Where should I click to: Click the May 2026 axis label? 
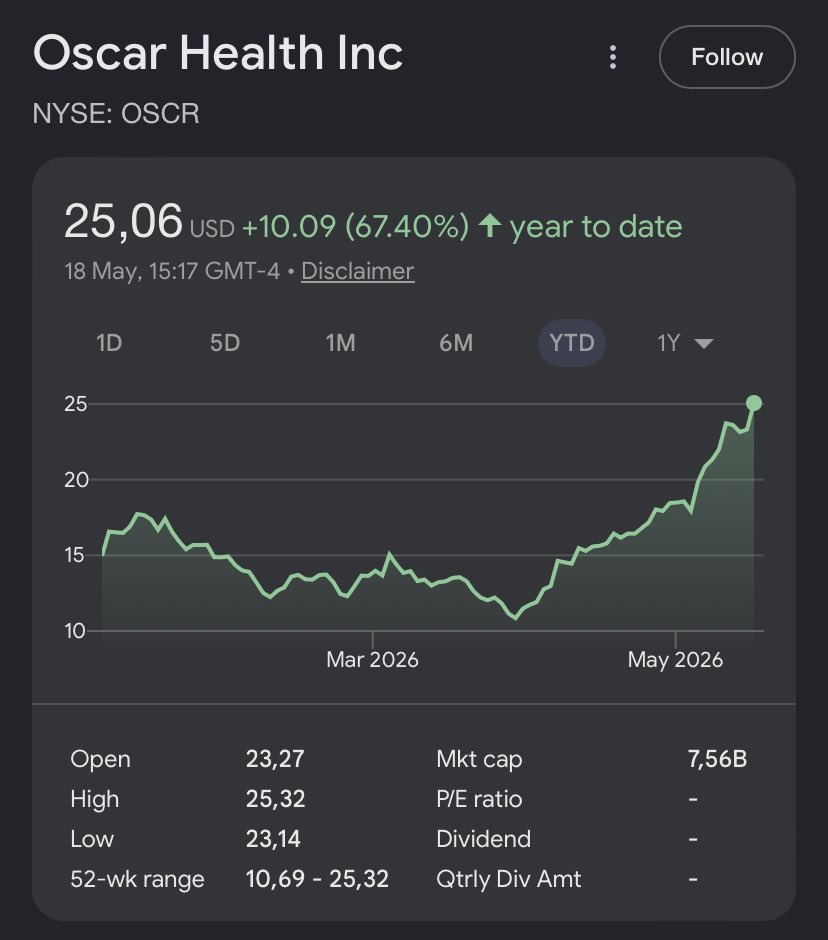[675, 659]
